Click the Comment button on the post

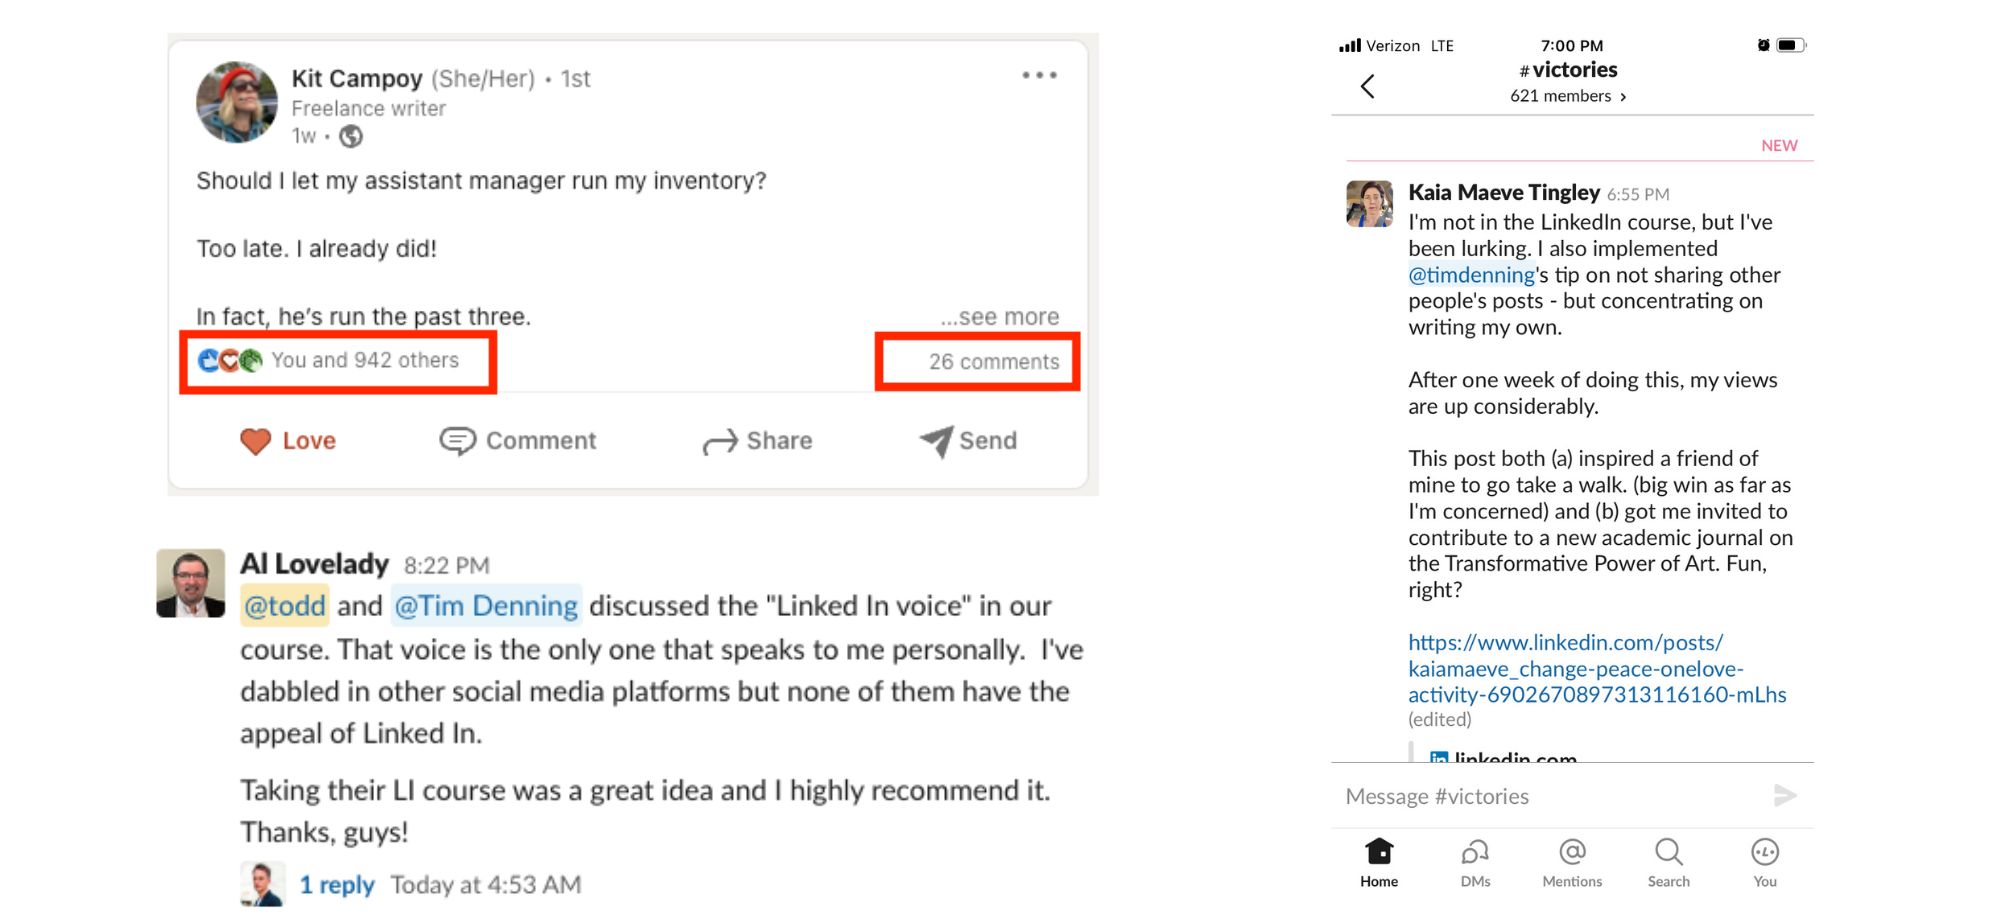tap(518, 441)
